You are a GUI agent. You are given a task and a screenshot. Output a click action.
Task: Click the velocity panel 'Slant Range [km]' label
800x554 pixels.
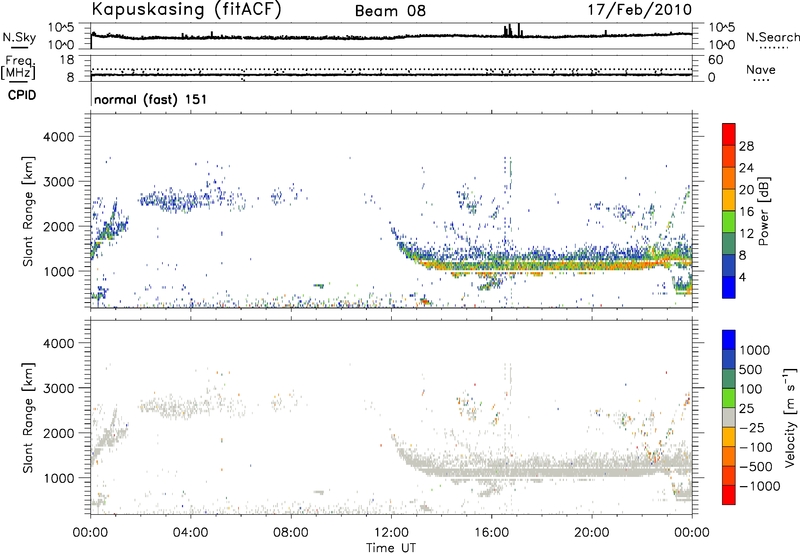28,418
